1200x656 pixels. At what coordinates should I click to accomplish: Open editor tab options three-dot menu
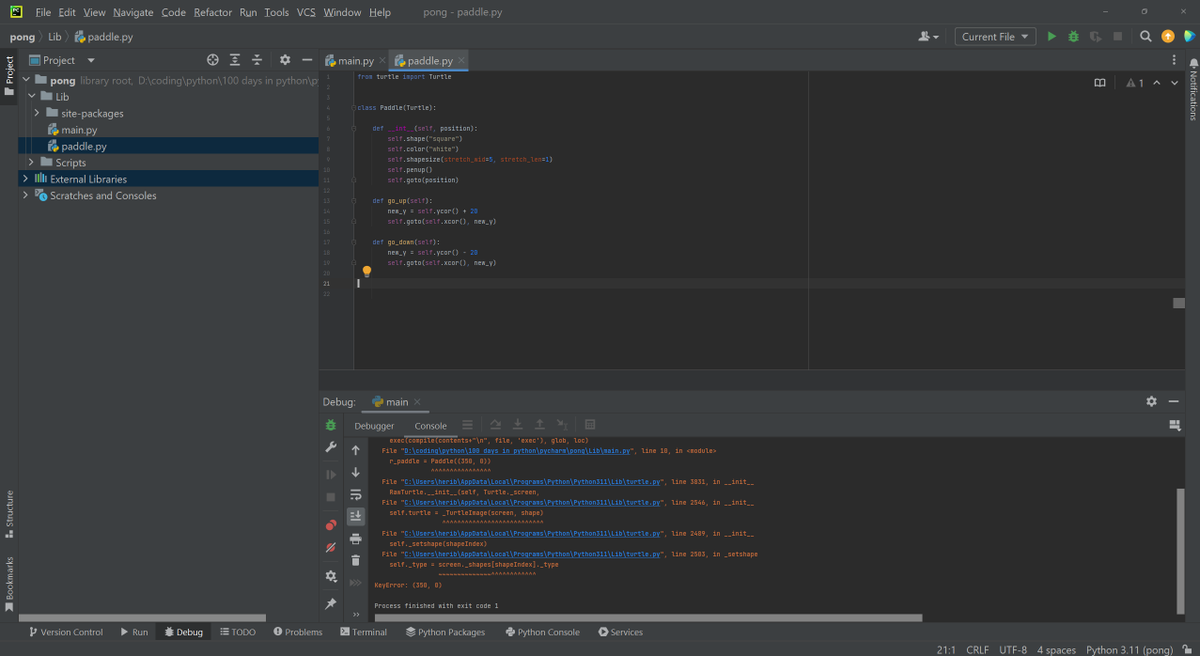[1174, 60]
